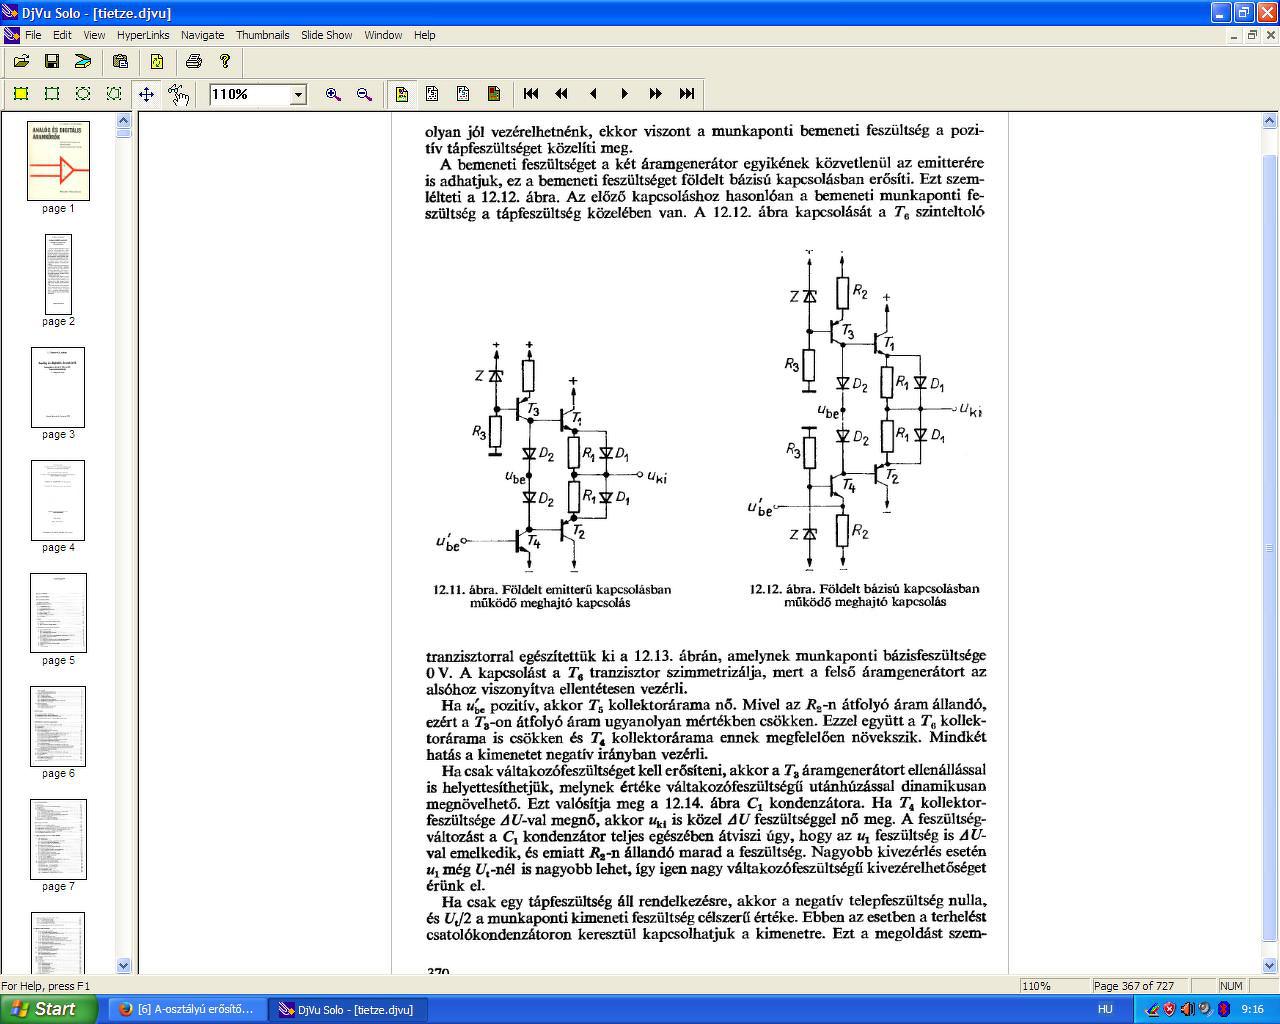Select the page 4 thumbnail
Image resolution: width=1280 pixels, height=1024 pixels.
[x=58, y=500]
